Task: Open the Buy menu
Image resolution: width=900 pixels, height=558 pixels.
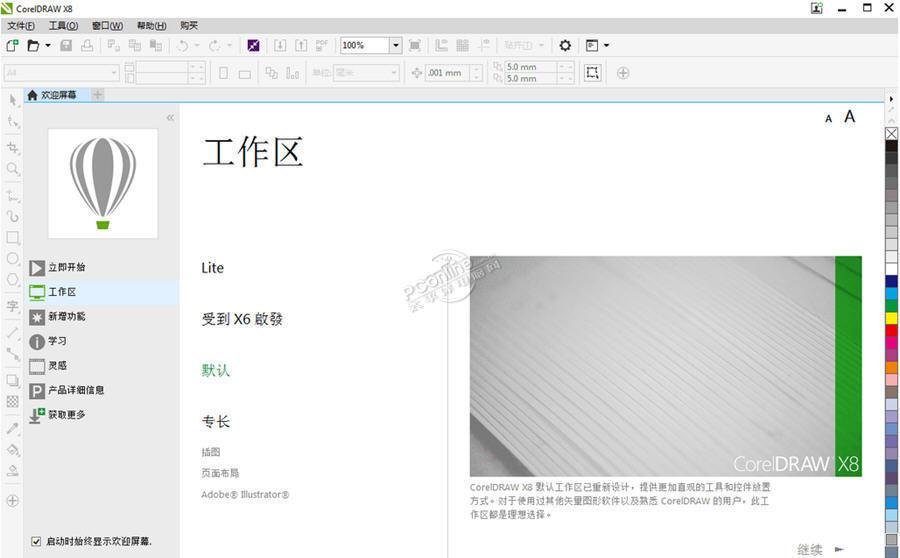Action: point(189,26)
